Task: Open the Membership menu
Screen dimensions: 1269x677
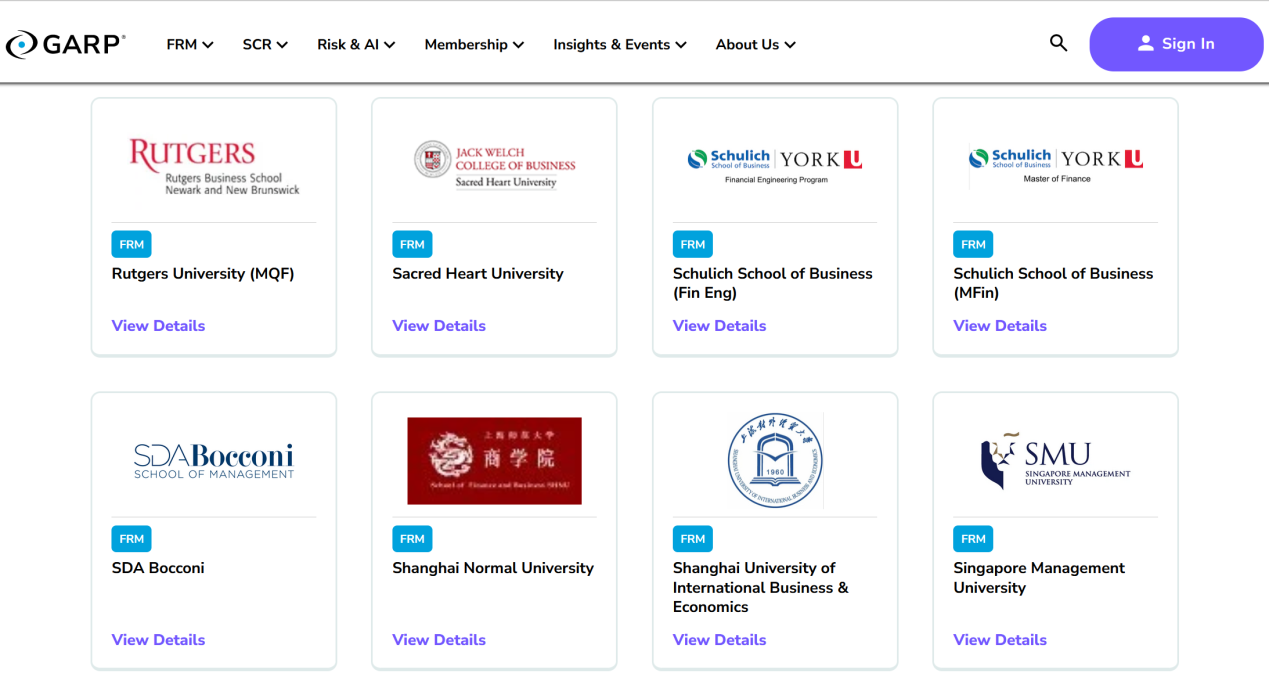Action: tap(474, 45)
